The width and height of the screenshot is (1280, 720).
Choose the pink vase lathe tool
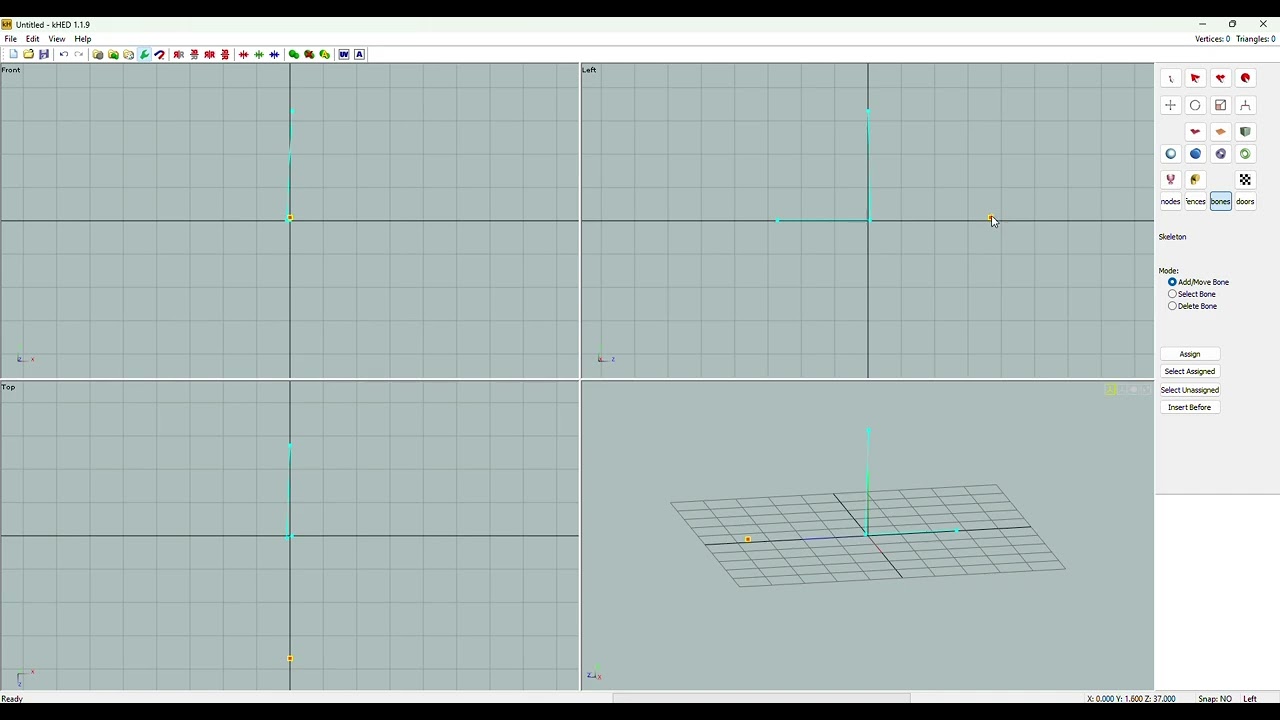pos(1171,180)
